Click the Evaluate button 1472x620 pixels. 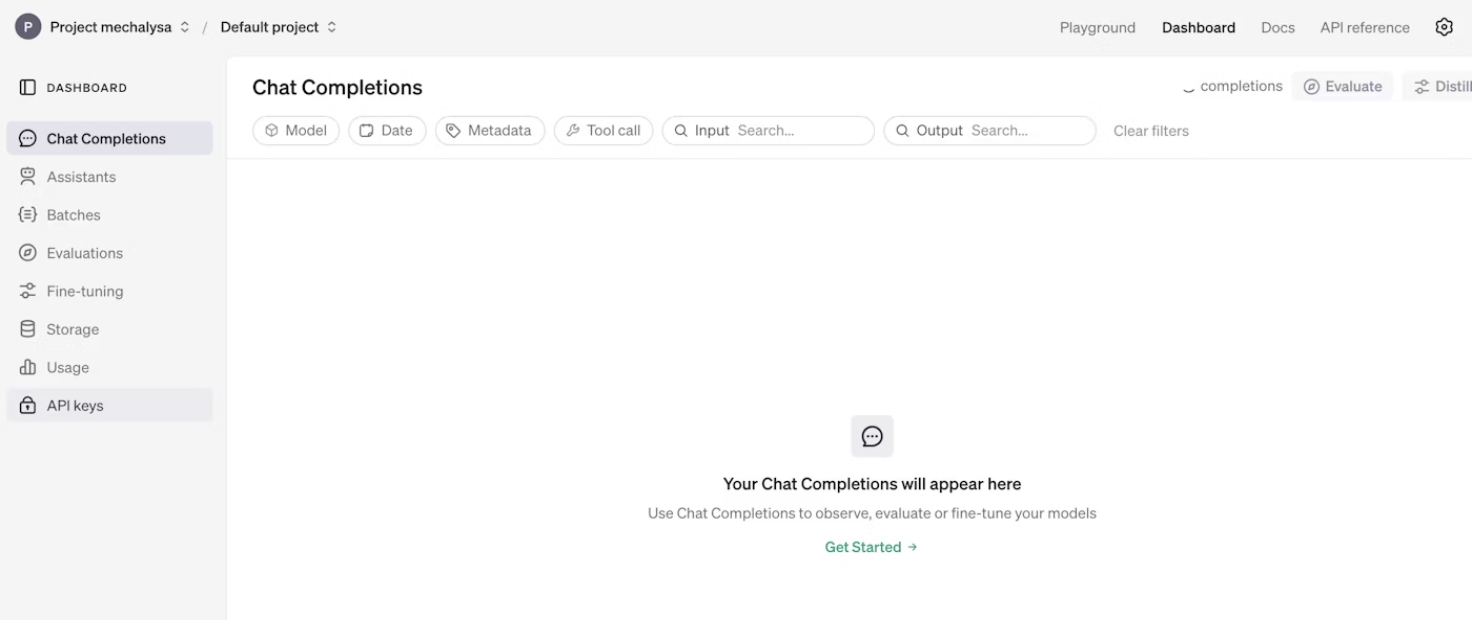click(1342, 87)
